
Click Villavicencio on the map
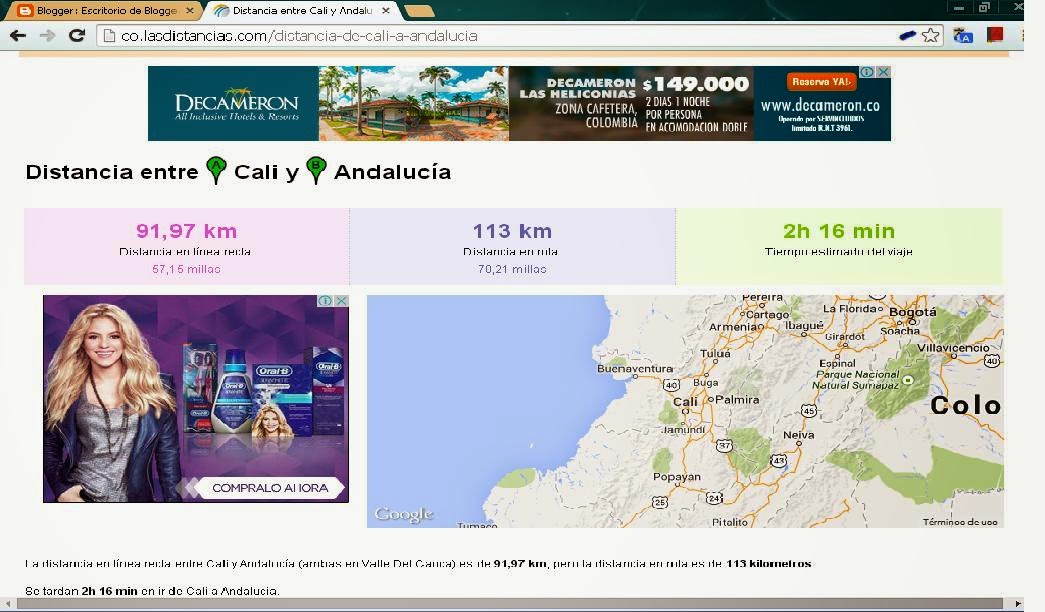click(x=953, y=347)
